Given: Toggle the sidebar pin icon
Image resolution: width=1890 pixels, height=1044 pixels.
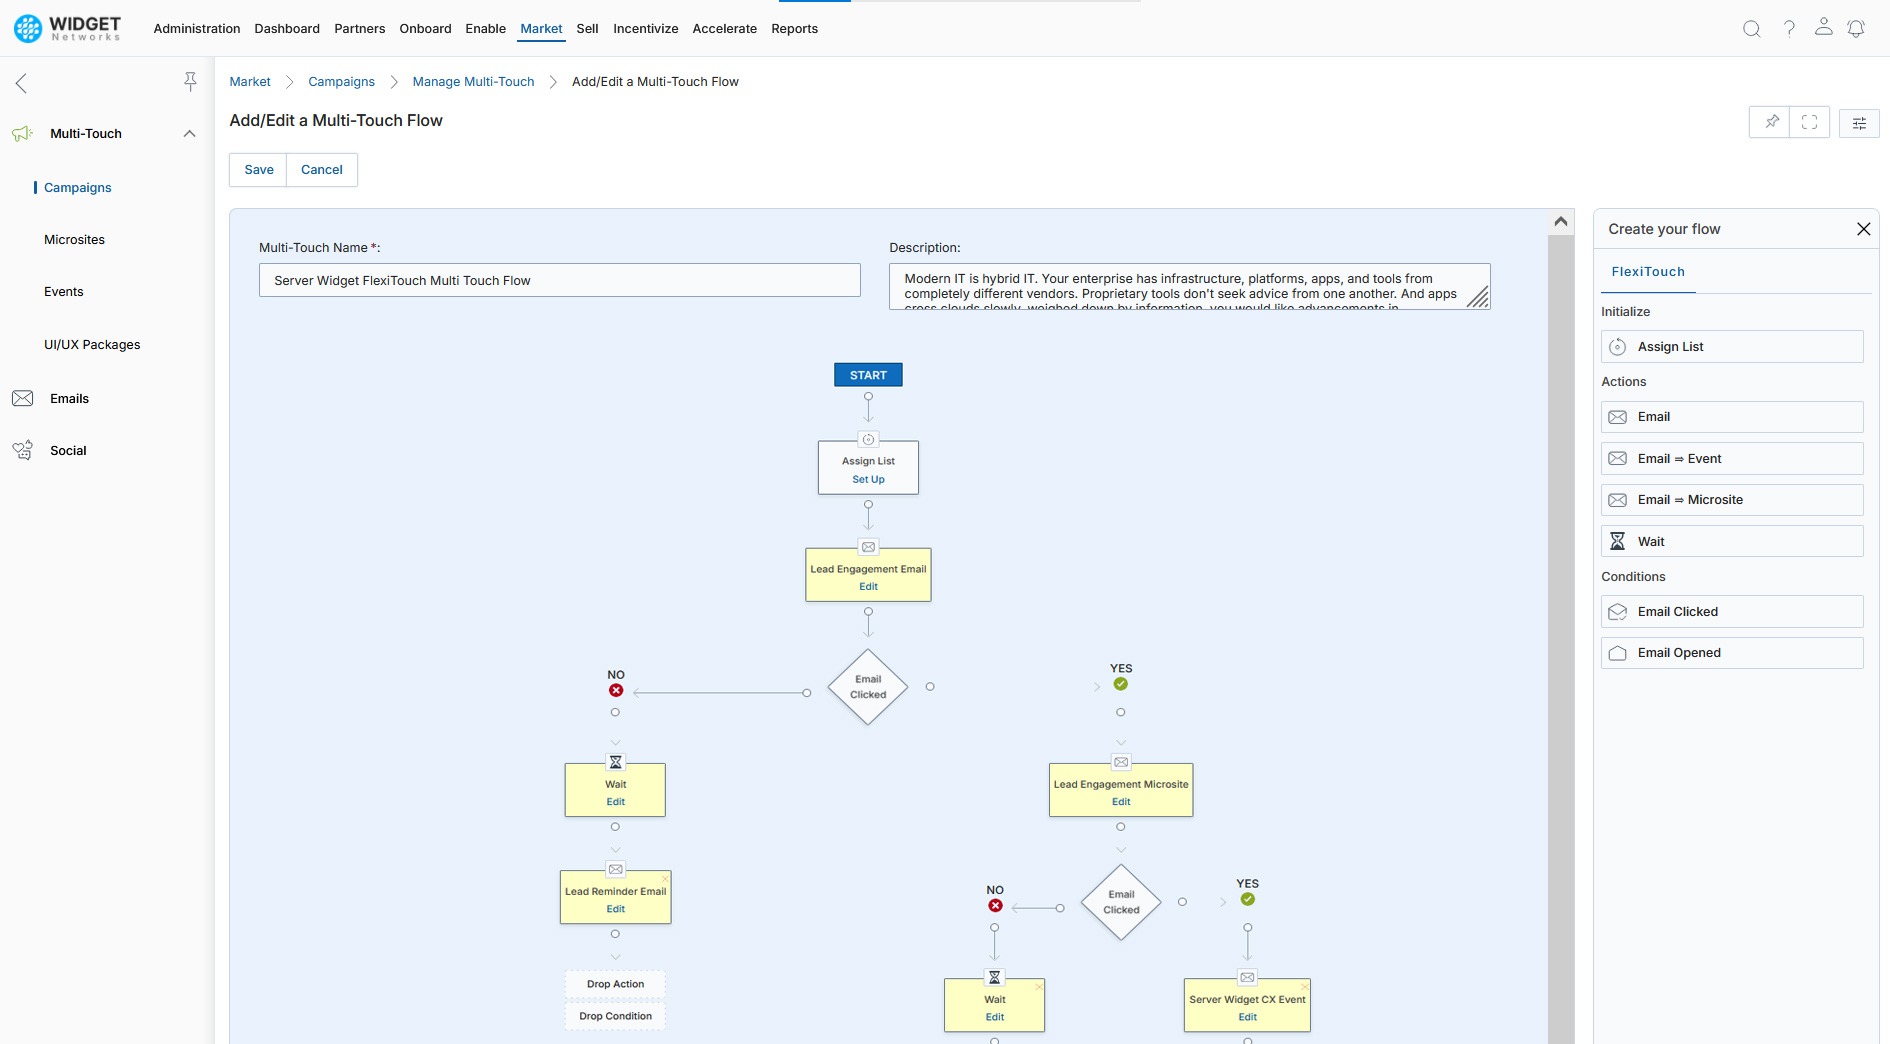Looking at the screenshot, I should pos(190,82).
